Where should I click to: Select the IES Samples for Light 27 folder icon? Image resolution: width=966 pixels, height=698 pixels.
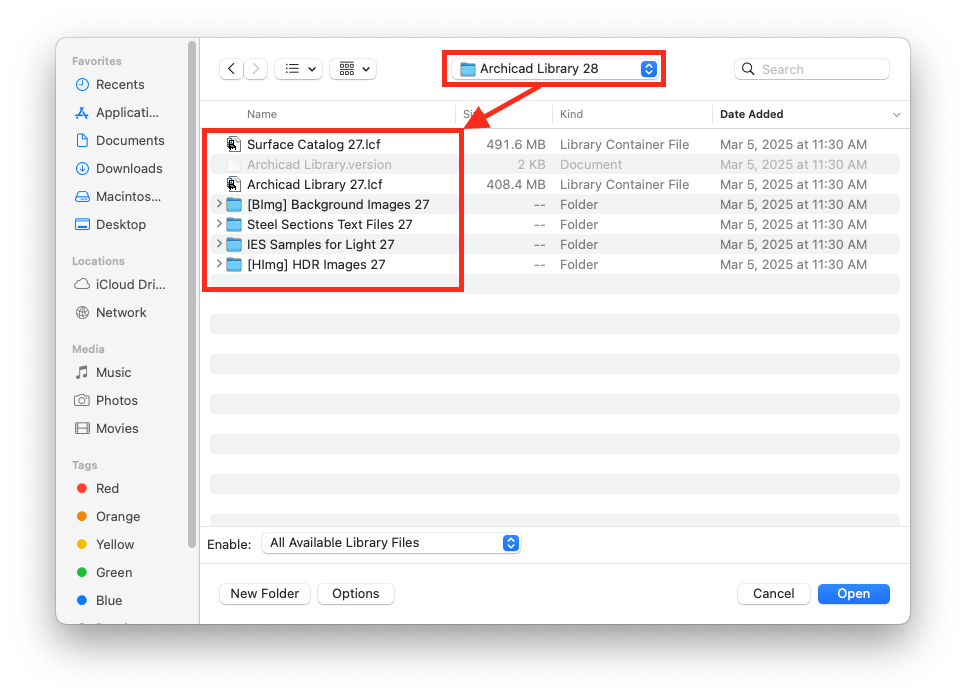click(234, 245)
